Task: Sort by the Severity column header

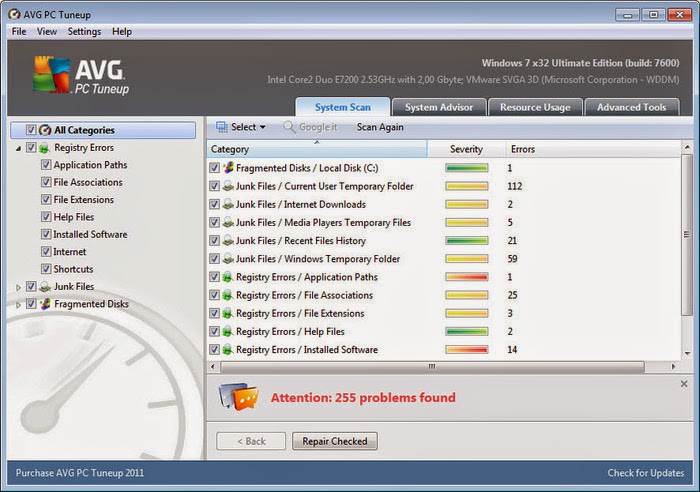Action: [467, 149]
